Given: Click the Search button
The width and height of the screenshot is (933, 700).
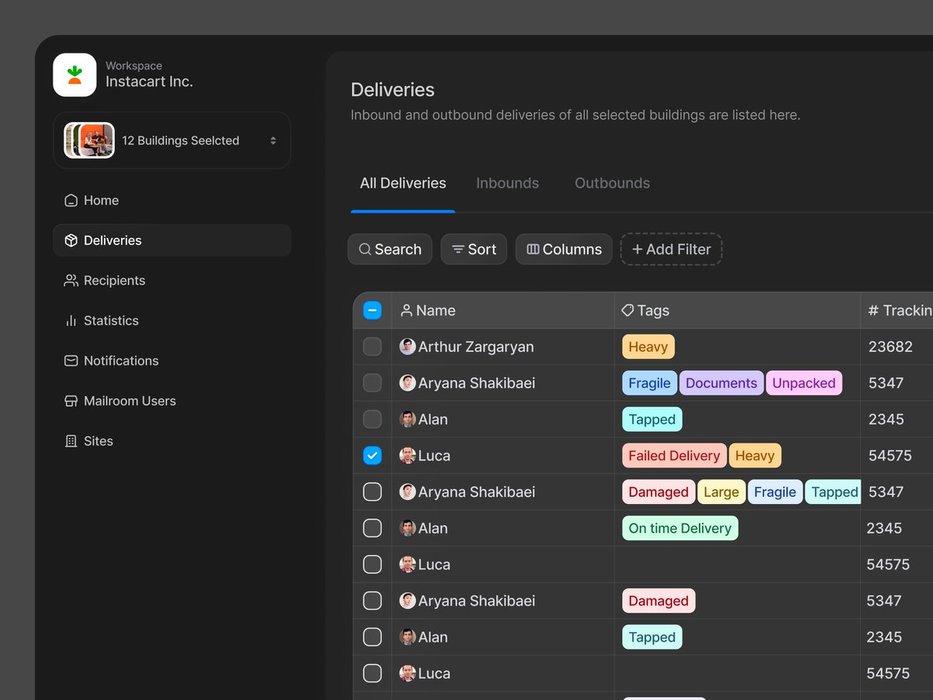Looking at the screenshot, I should [x=390, y=249].
